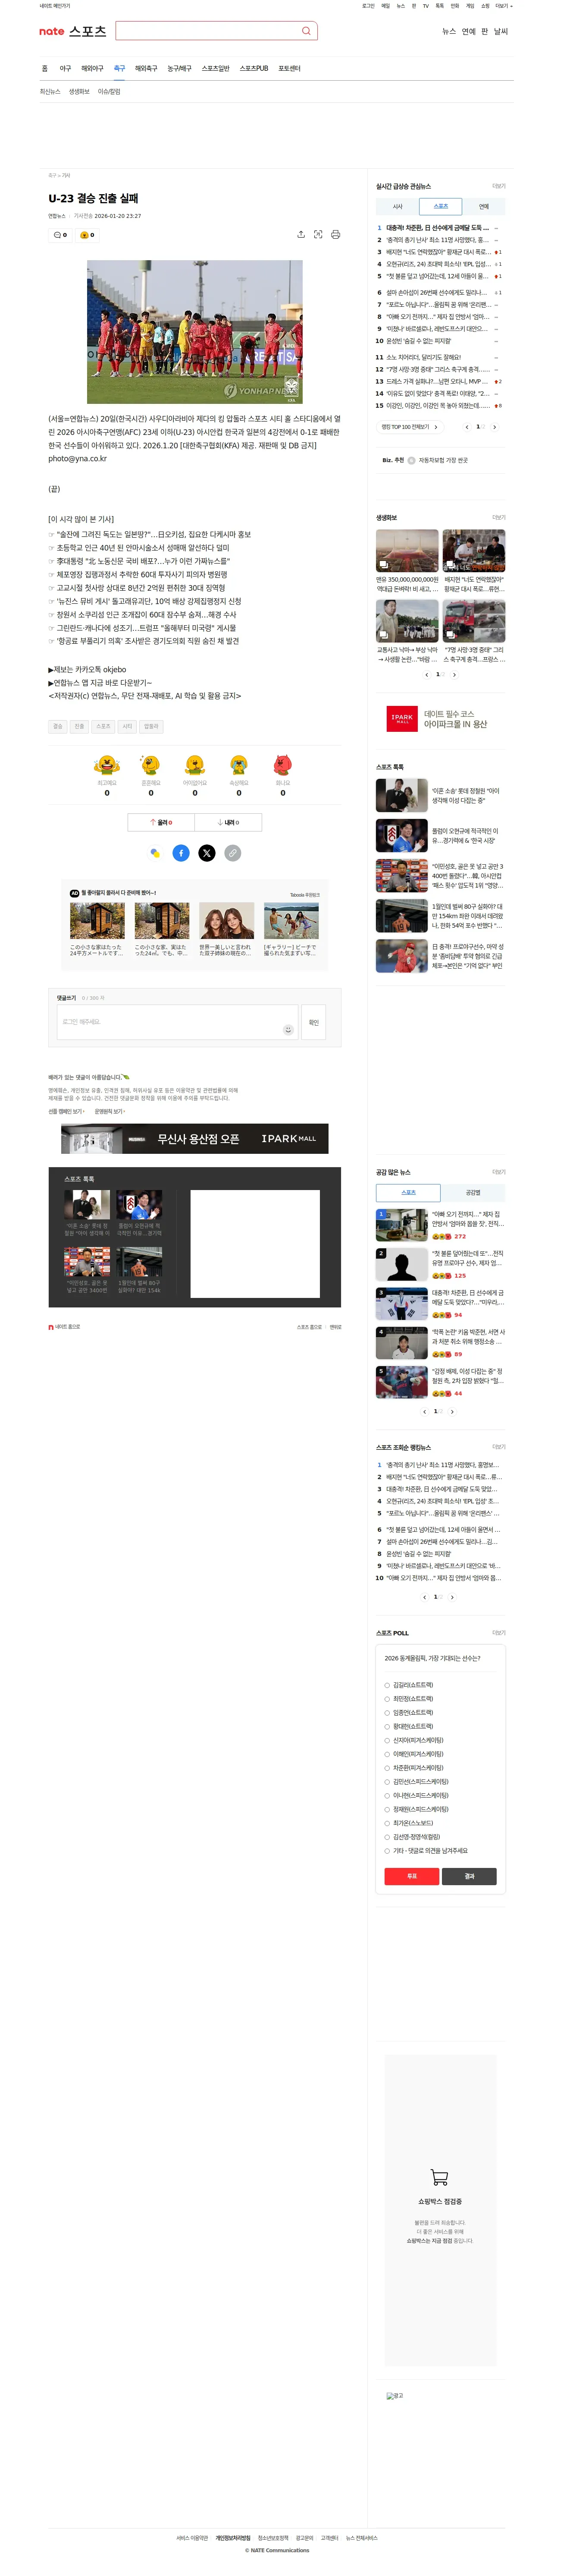View poll 결과 button
Screen dimensions: 573x2576
[x=469, y=1876]
